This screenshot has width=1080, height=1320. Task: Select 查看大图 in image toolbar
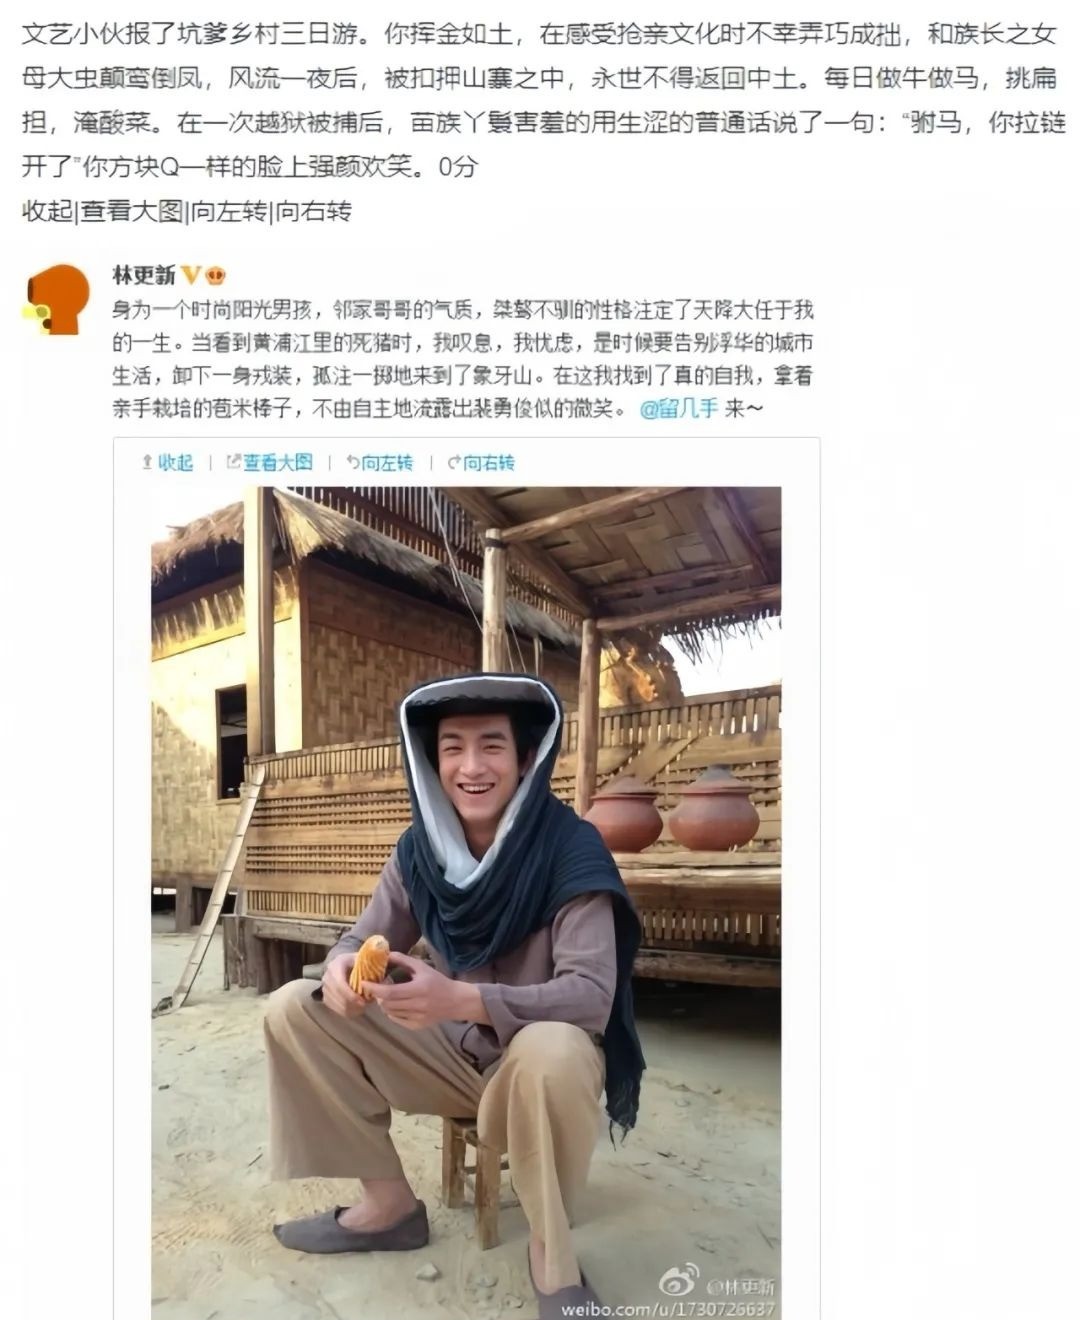tap(278, 462)
